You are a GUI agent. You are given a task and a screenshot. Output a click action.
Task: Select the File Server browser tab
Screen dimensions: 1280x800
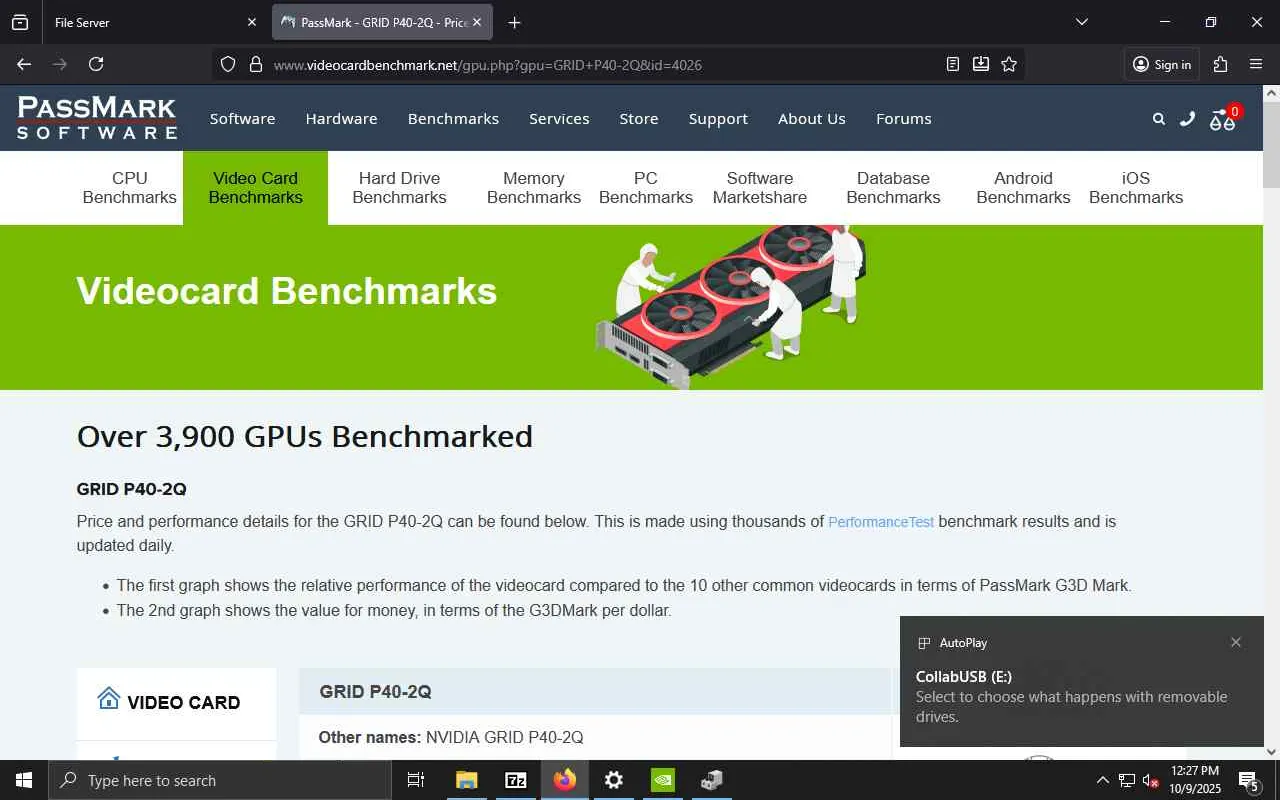(155, 22)
